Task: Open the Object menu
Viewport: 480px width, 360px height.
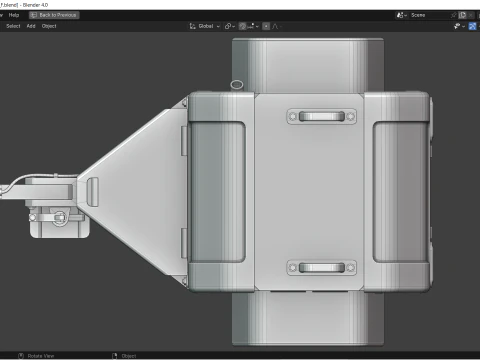Action: point(49,26)
